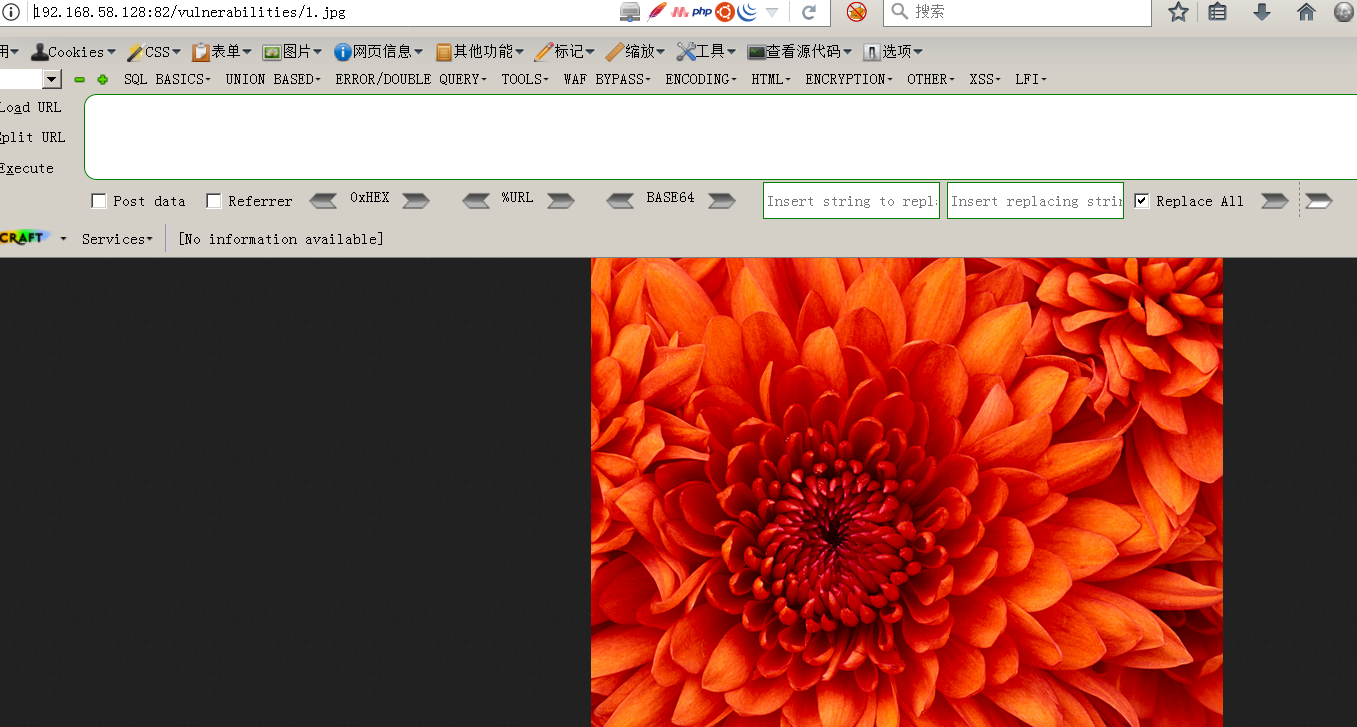Open the 工具 (Tools) menu
The width and height of the screenshot is (1357, 727).
706,52
